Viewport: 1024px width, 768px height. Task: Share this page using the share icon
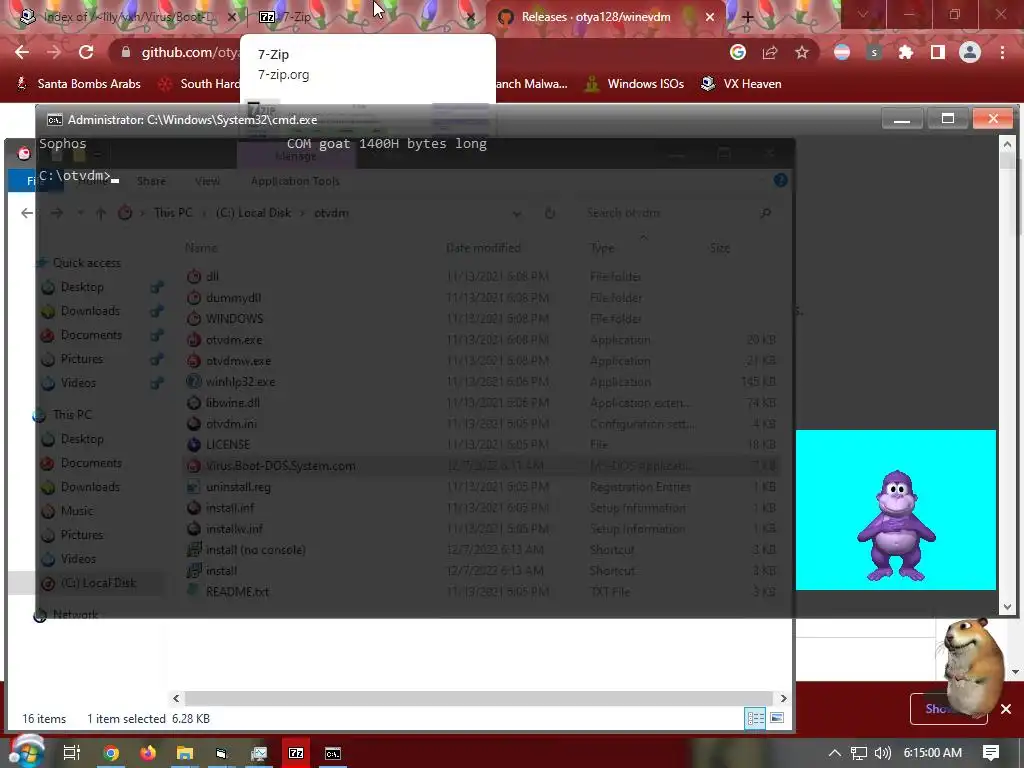coord(770,52)
